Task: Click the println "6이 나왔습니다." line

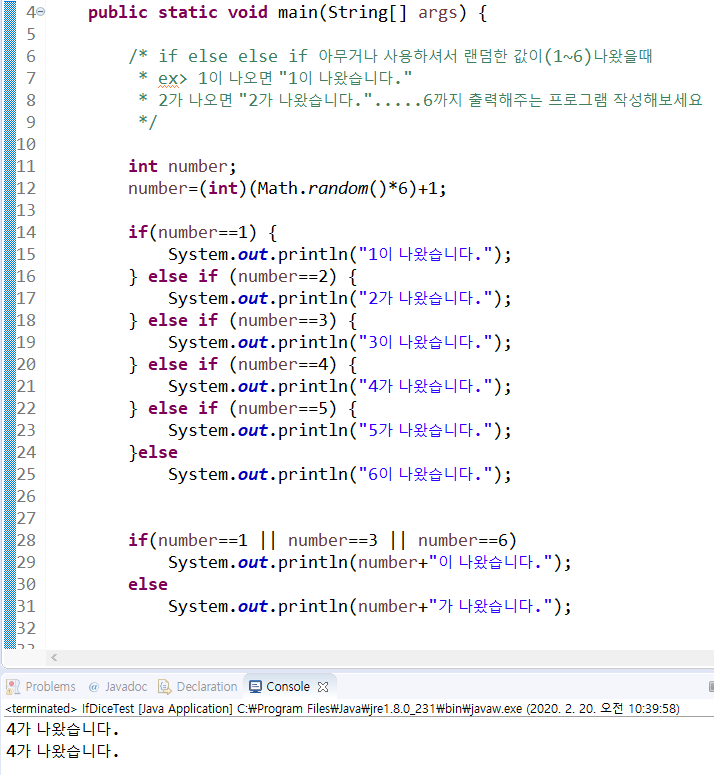Action: (x=339, y=474)
